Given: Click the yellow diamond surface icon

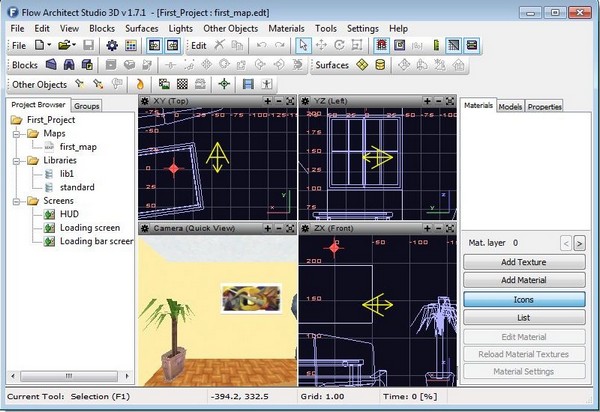Looking at the screenshot, I should click(x=362, y=65).
